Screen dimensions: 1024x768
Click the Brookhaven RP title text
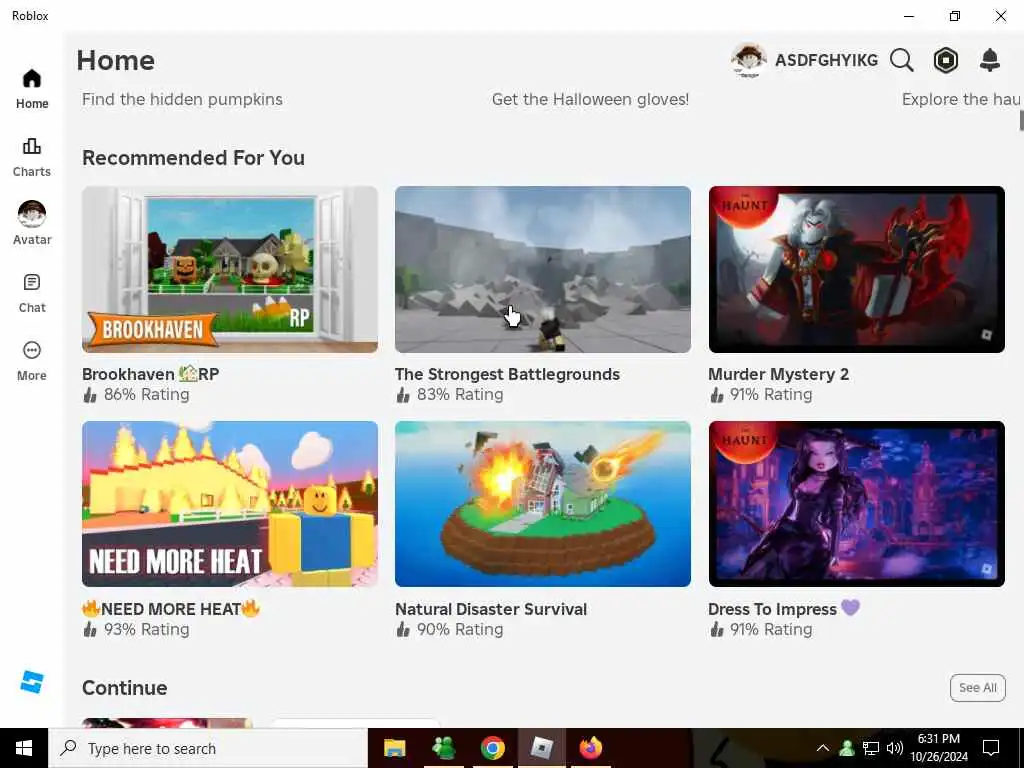coord(150,374)
